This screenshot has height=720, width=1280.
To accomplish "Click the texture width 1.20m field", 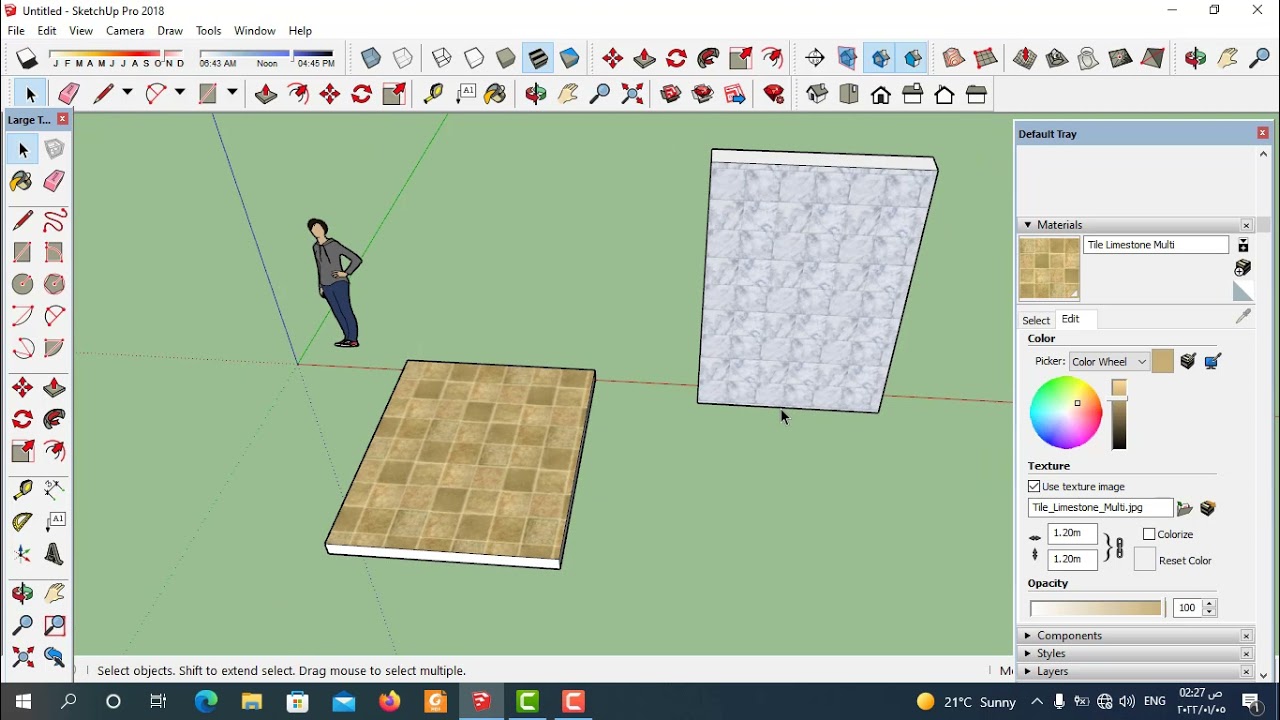I will click(1072, 534).
